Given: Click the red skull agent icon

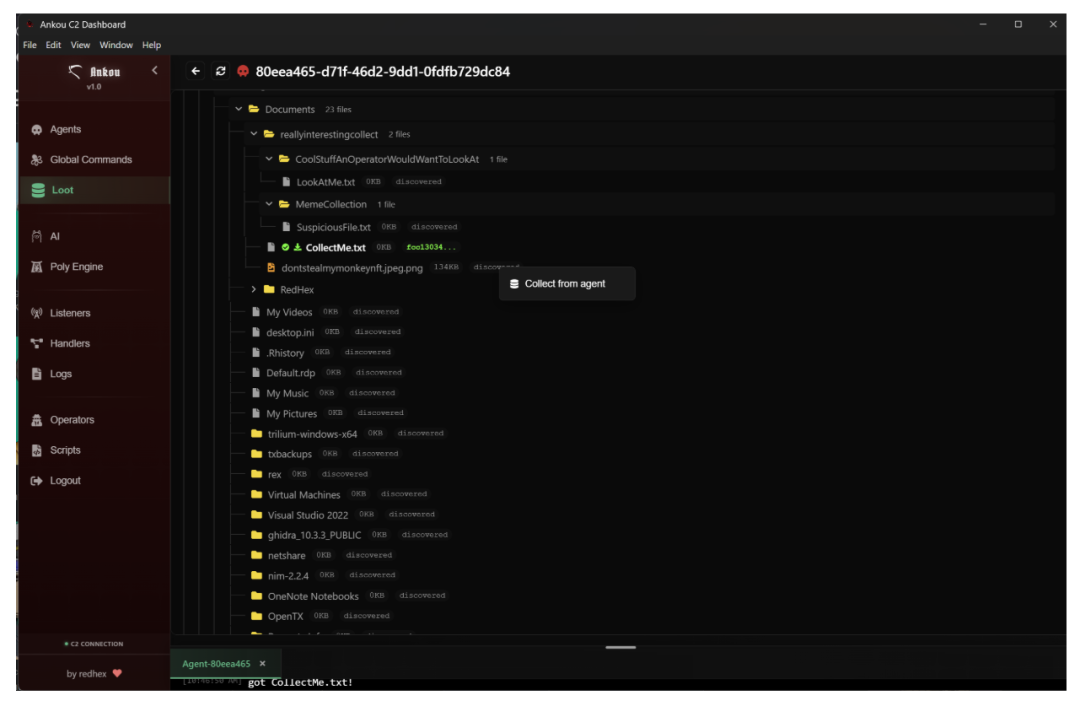Looking at the screenshot, I should 243,71.
